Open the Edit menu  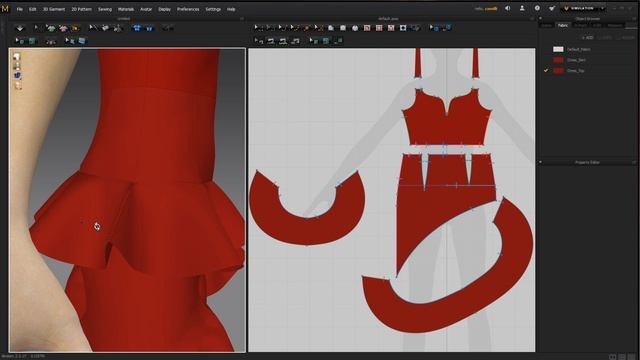pyautogui.click(x=33, y=9)
